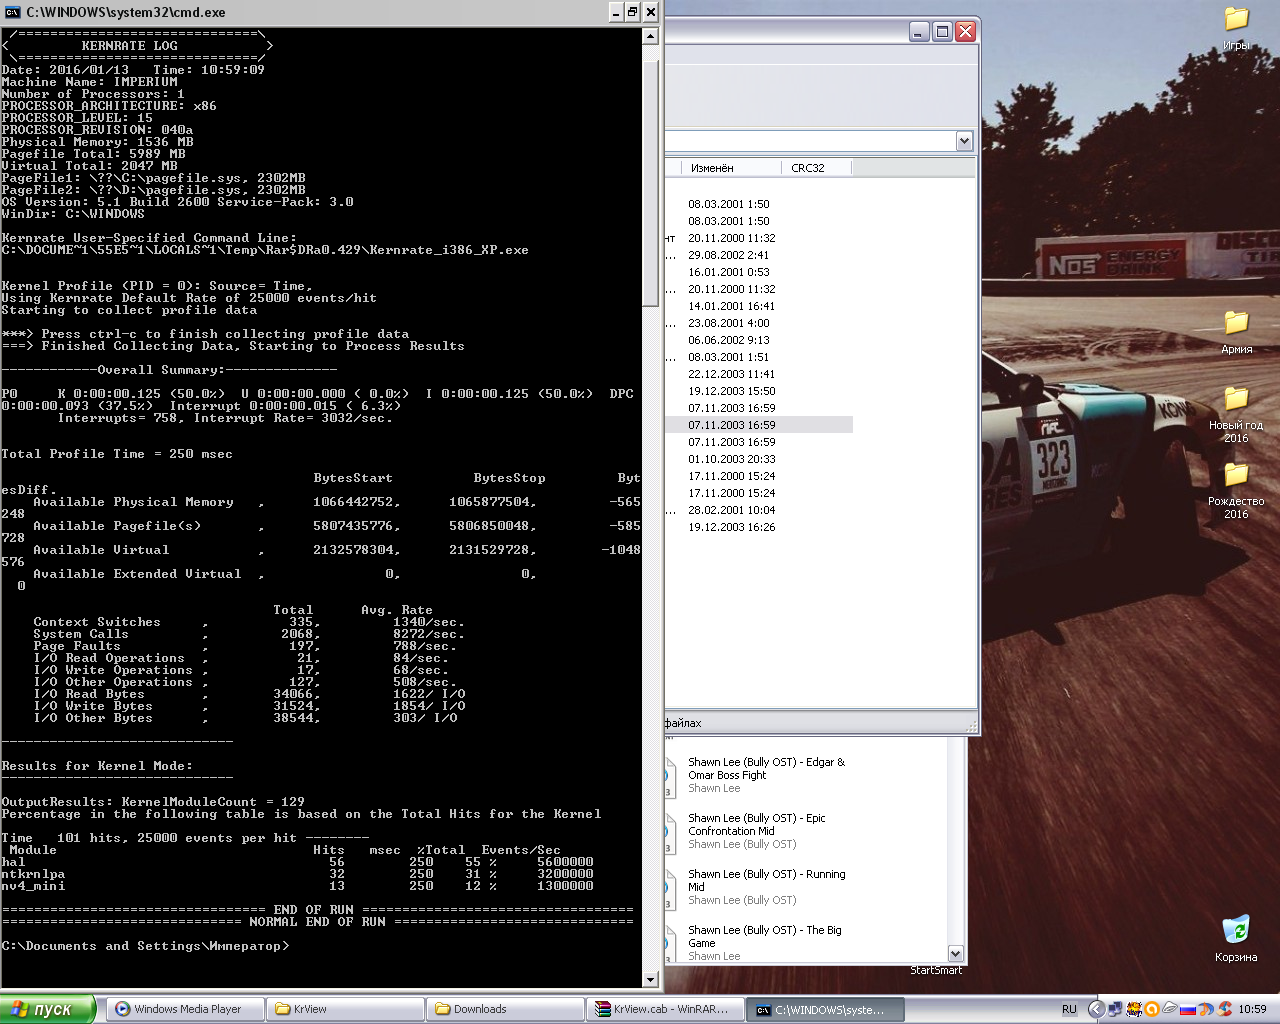The image size is (1280, 1024).
Task: Open the Игры desktop folder
Action: 1236,20
